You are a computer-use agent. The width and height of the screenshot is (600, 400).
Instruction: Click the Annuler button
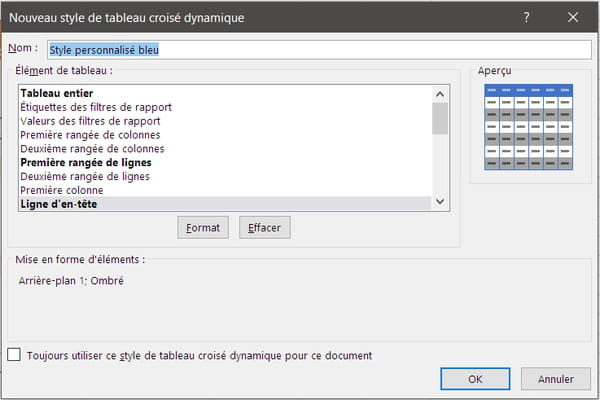coord(556,379)
